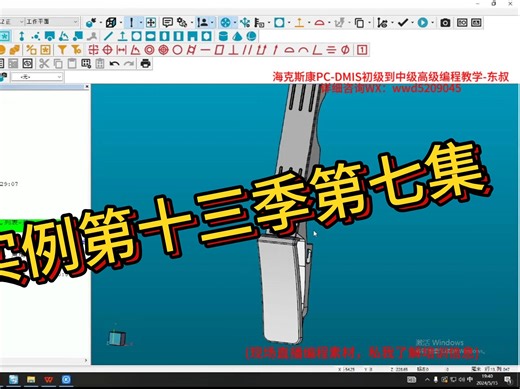Open the perpendicularity dimension icon
Image resolution: width=520 pixels, height=389 pixels.
tap(233, 50)
